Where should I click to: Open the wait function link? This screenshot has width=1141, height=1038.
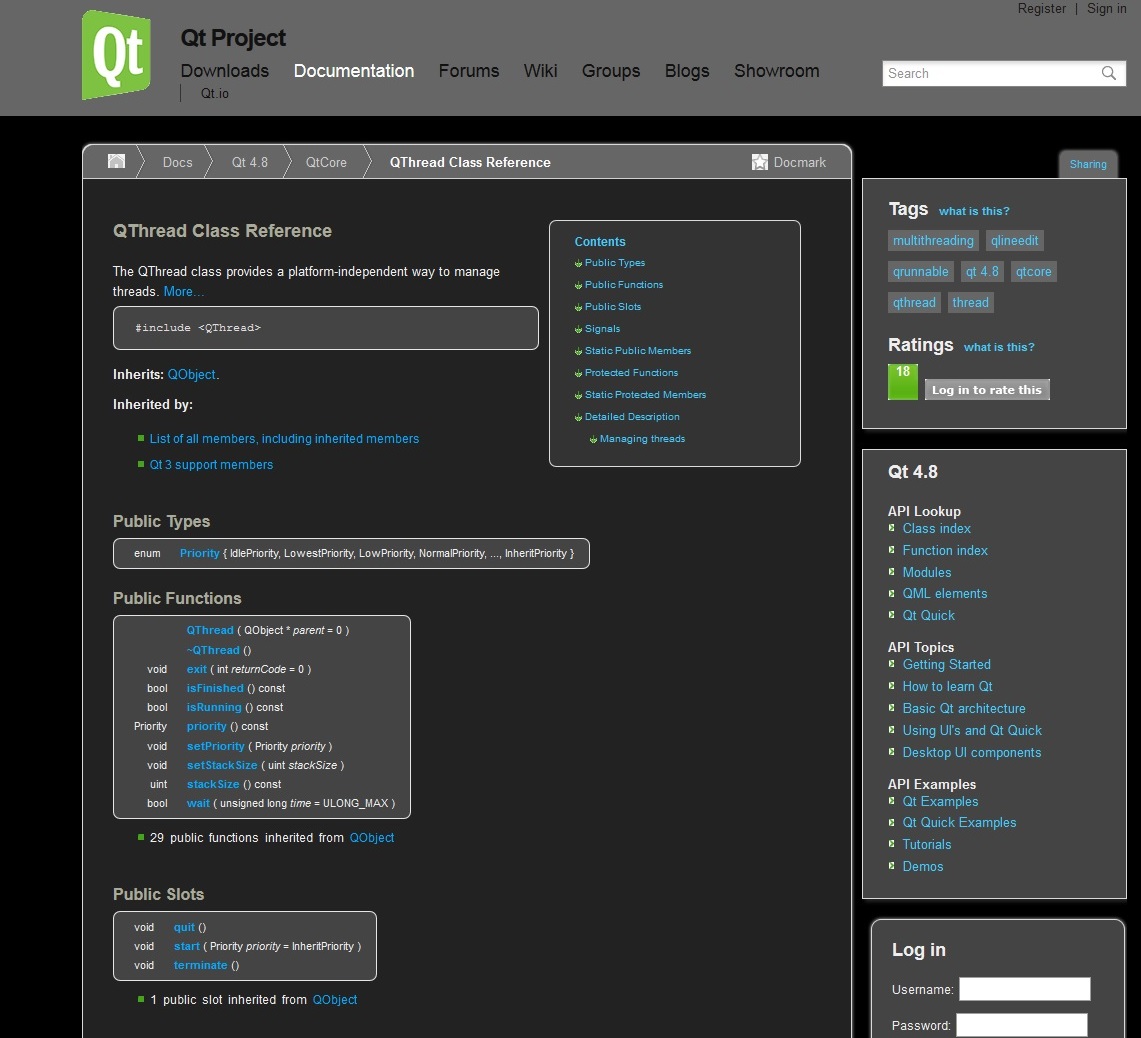point(198,803)
